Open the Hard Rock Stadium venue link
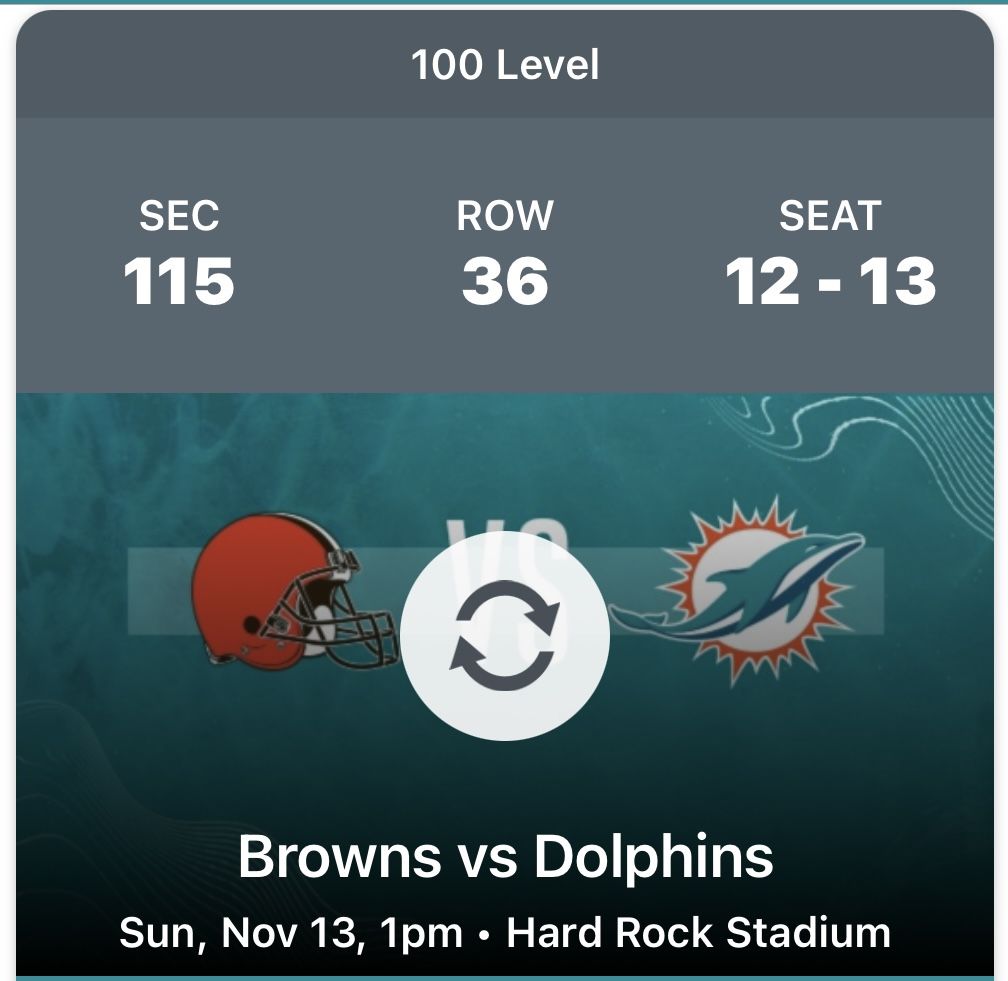 point(698,933)
